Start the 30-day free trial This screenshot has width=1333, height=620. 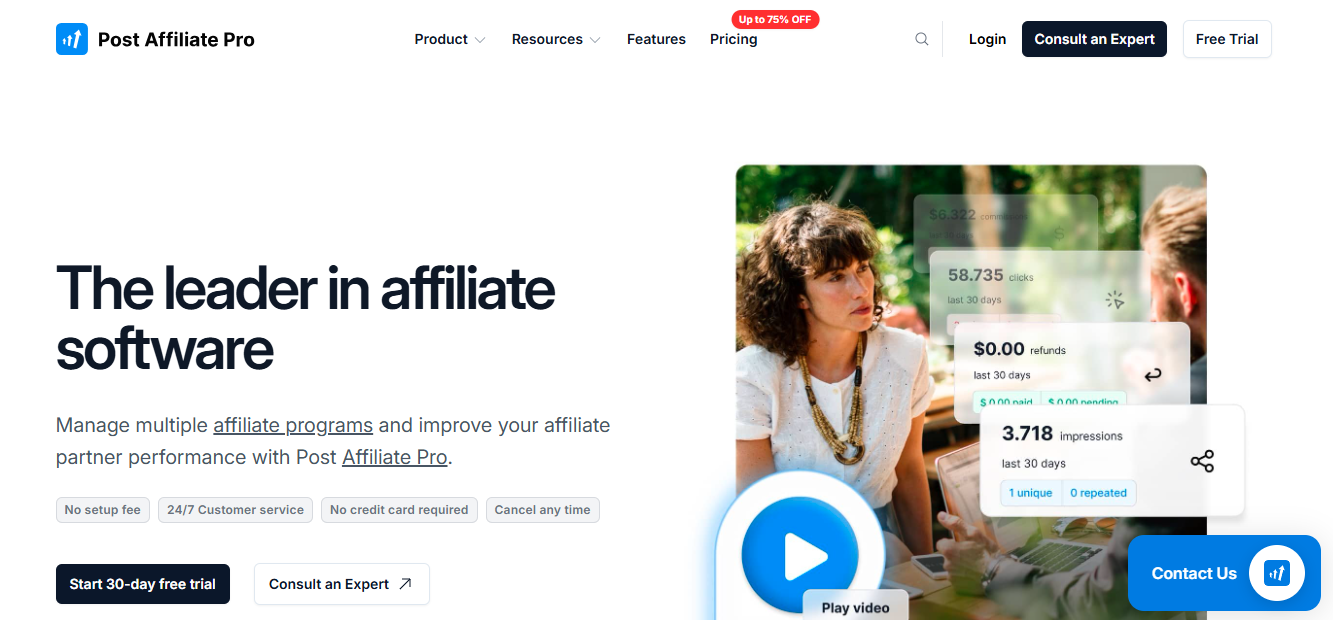[143, 584]
